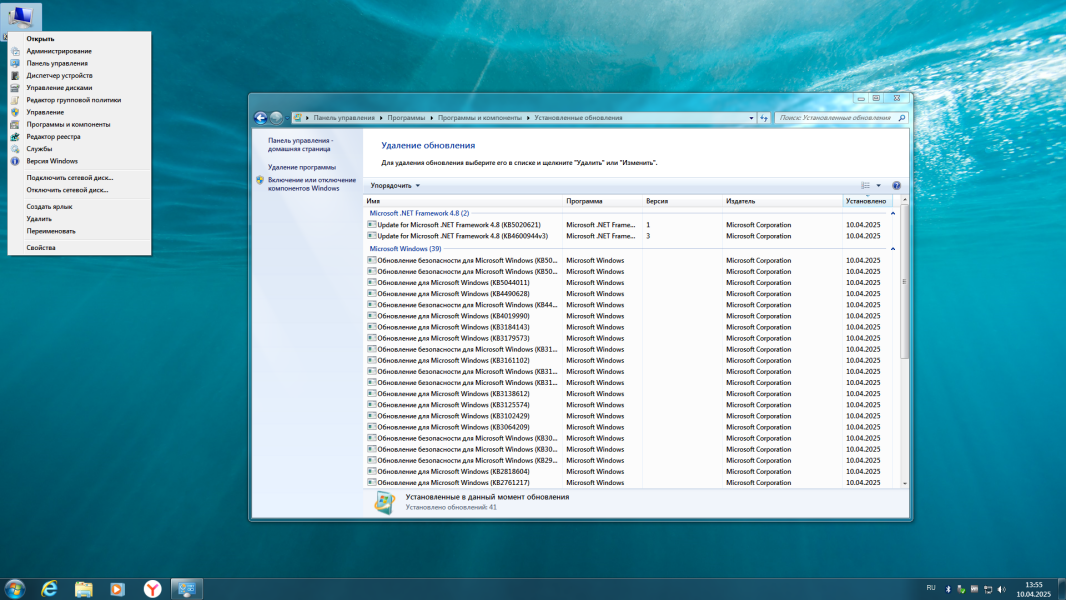Change the list view using the view icon

coord(865,186)
